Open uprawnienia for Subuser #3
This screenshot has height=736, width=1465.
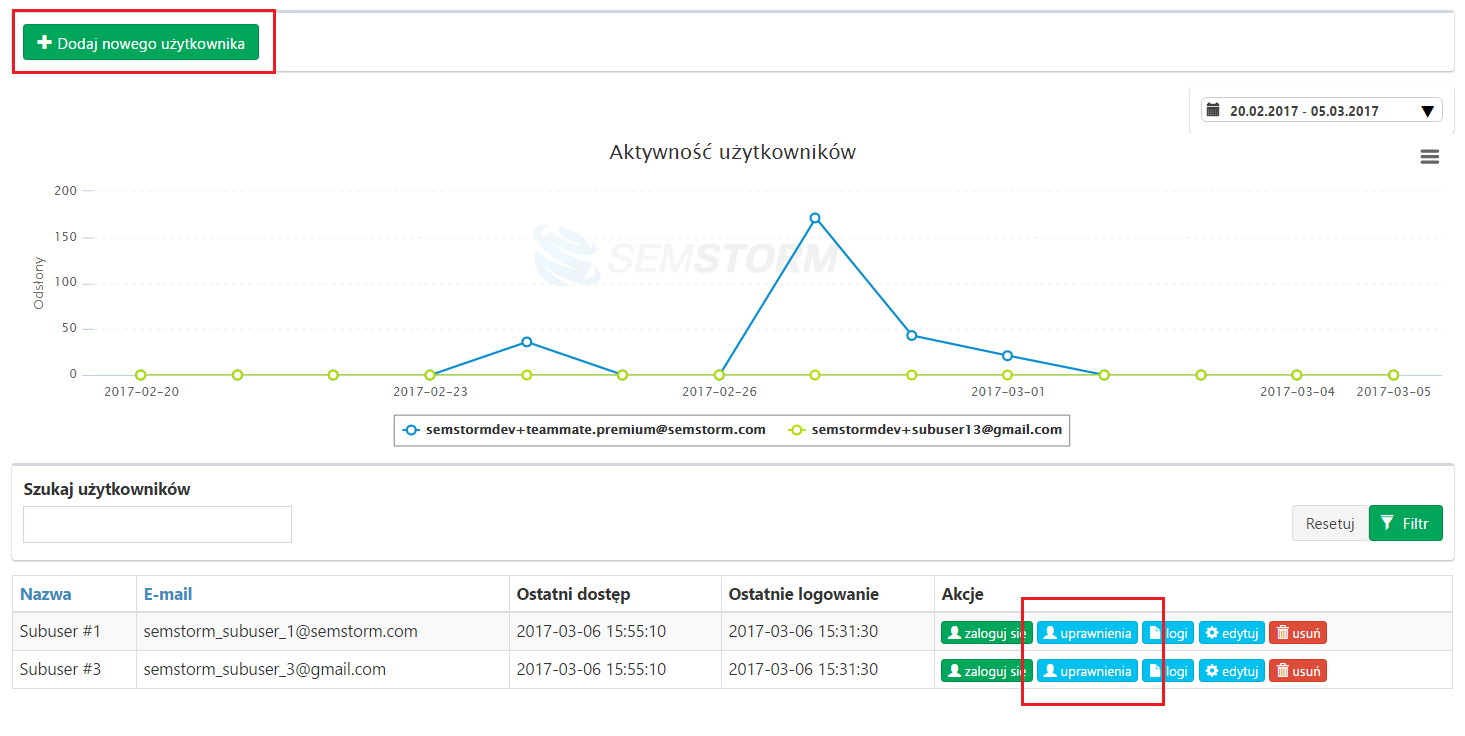[x=1087, y=671]
